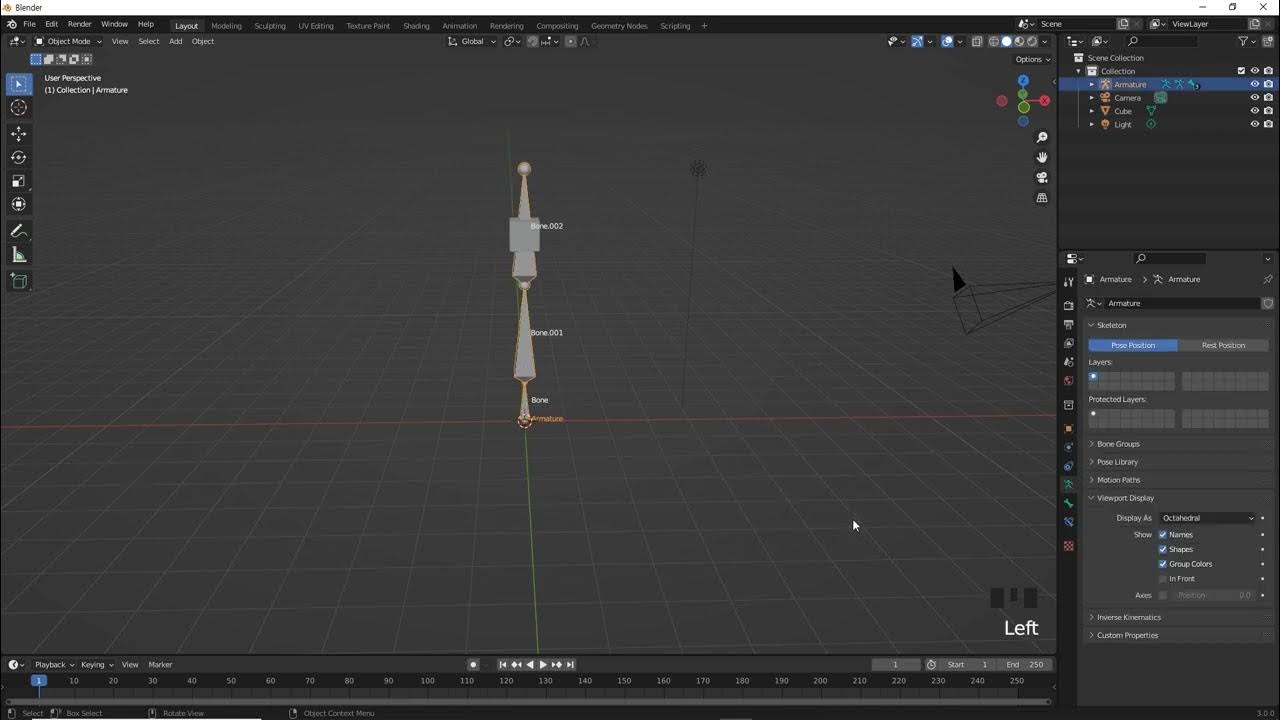Uncheck the Names display checkbox
The width and height of the screenshot is (1280, 720).
1163,534
